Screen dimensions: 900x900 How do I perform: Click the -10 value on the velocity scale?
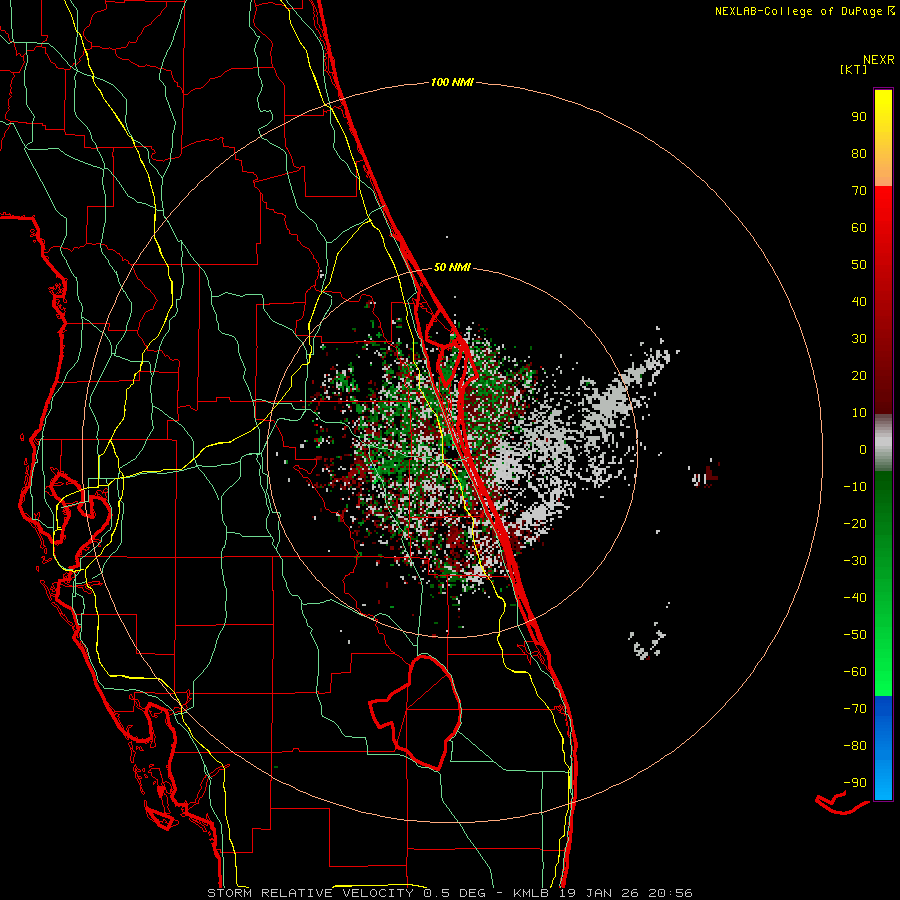[x=855, y=487]
